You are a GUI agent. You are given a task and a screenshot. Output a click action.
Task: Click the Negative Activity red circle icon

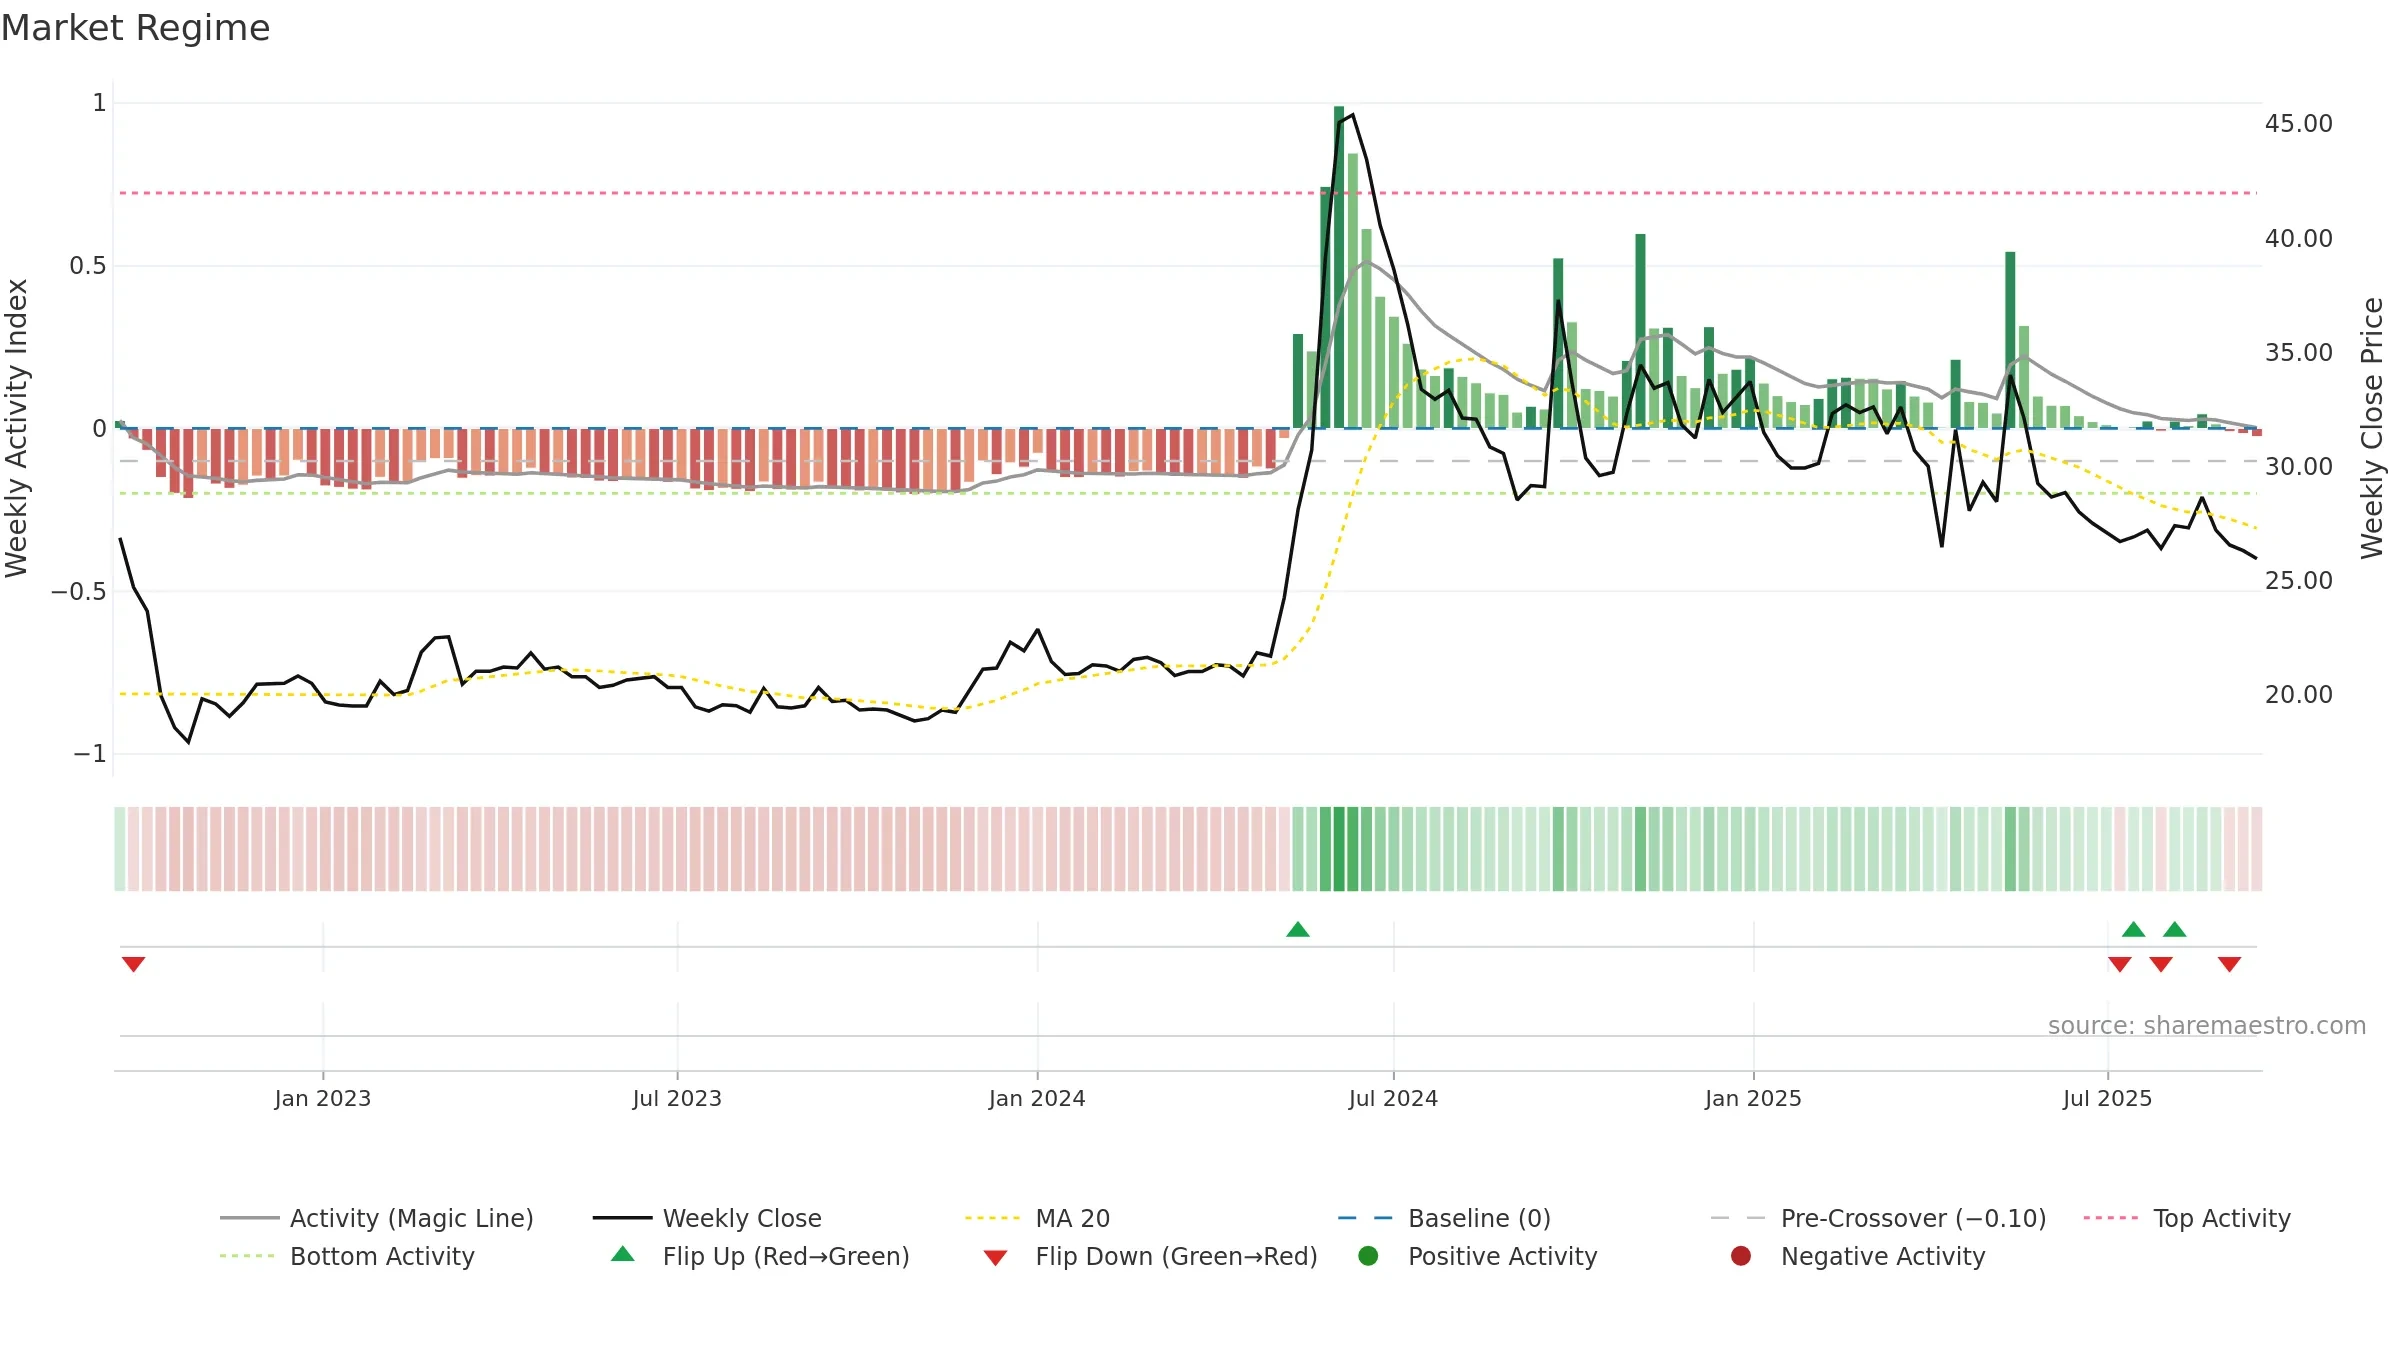coord(1741,1256)
